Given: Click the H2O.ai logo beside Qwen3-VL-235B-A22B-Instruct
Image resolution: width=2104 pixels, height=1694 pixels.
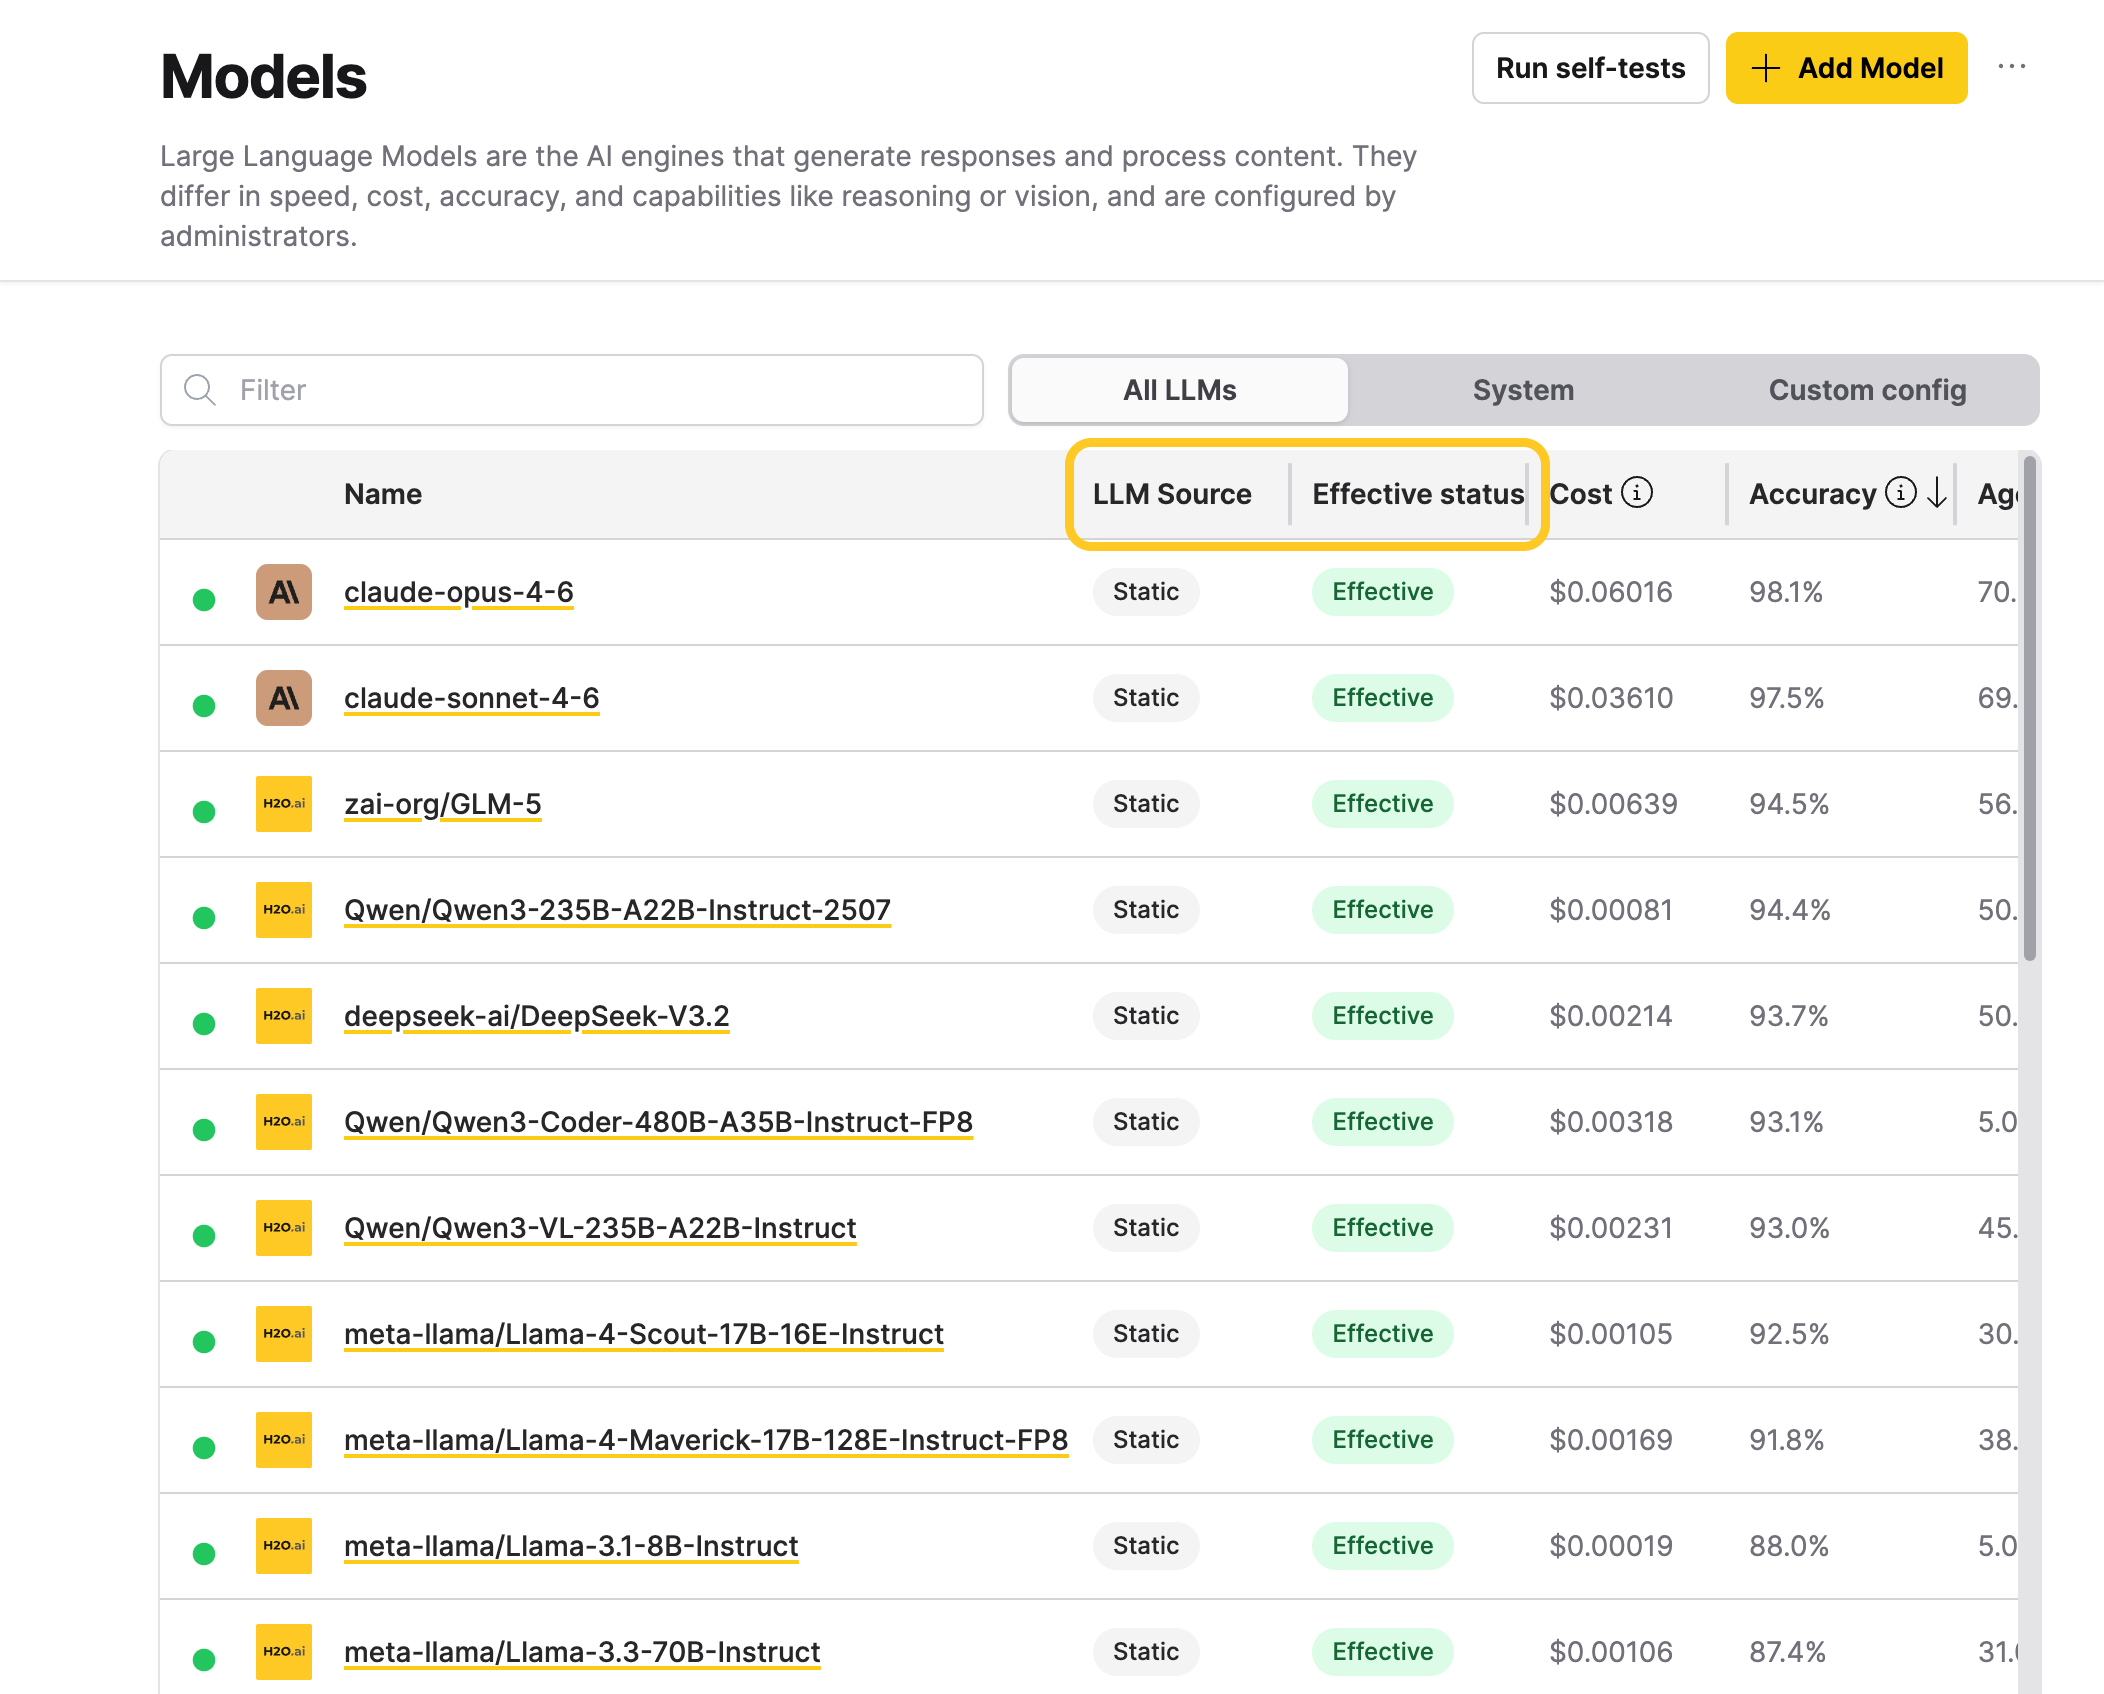Looking at the screenshot, I should pyautogui.click(x=284, y=1228).
